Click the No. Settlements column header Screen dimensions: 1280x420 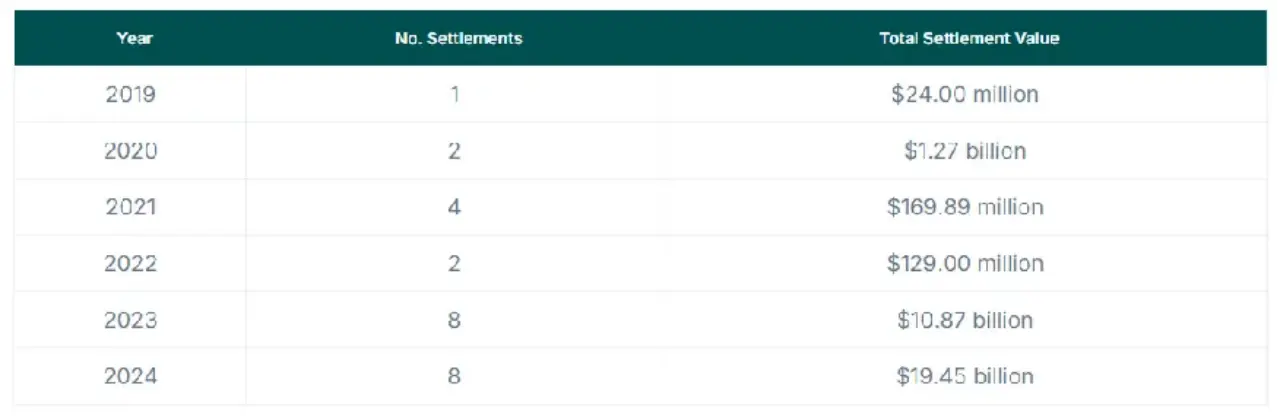458,39
